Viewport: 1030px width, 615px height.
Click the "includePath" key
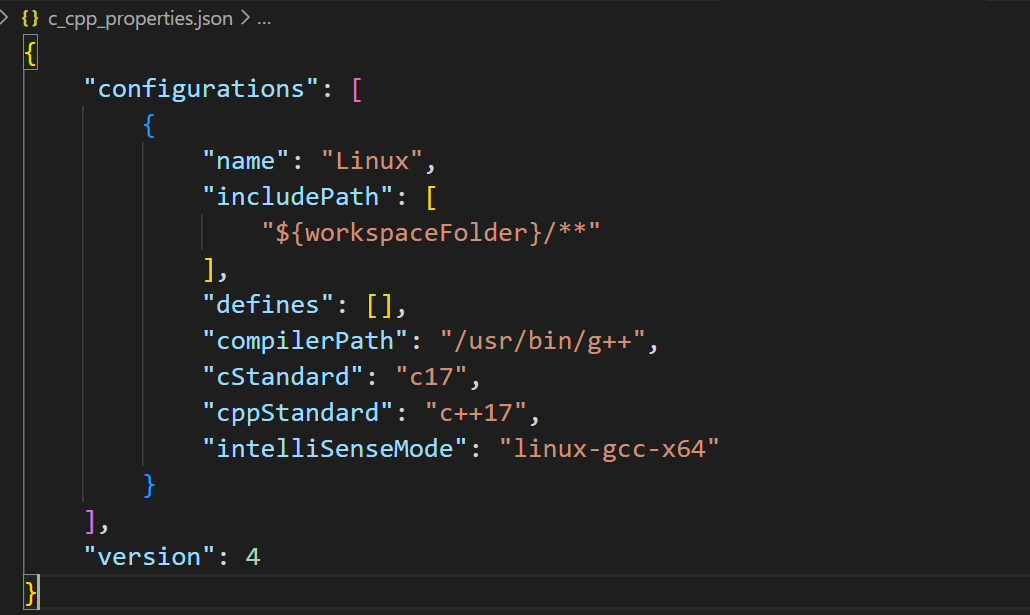pyautogui.click(x=298, y=197)
